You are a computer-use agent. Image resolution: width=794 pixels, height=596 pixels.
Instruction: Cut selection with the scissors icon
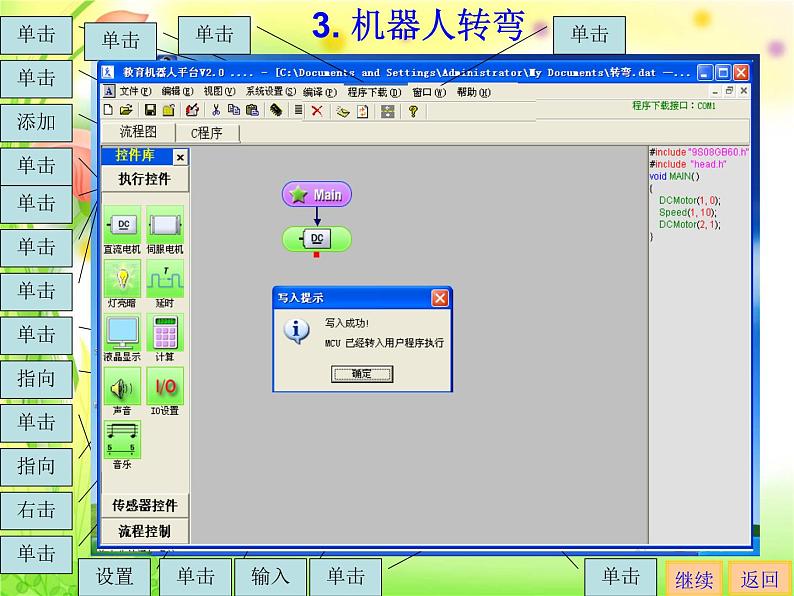point(216,110)
